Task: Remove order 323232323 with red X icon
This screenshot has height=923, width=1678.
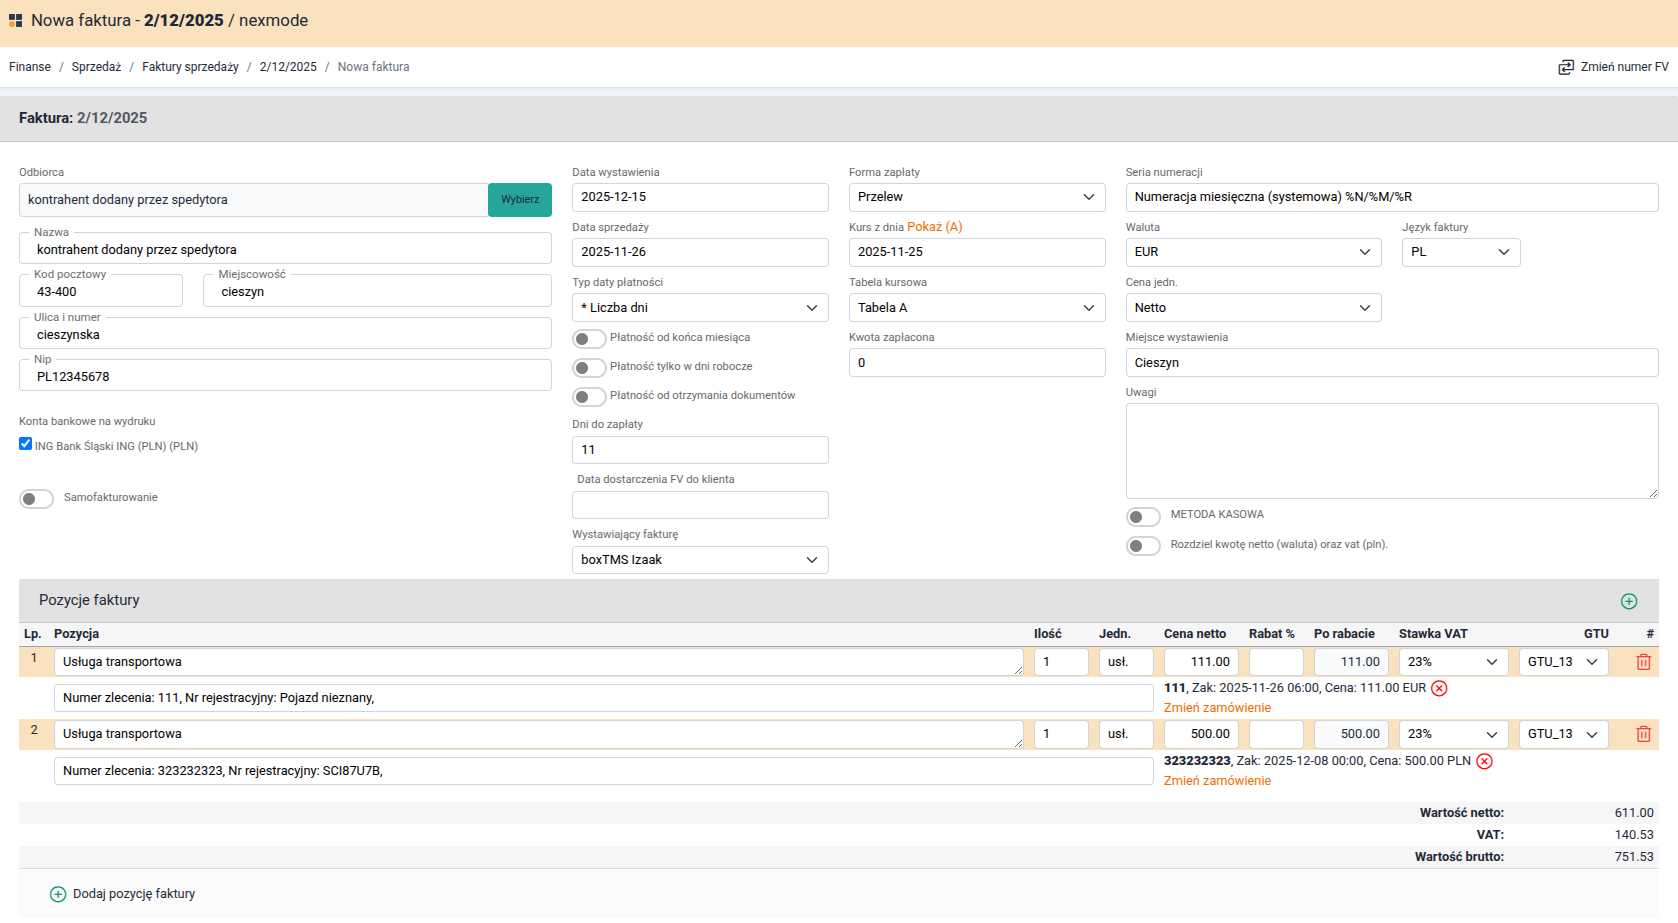Action: (1484, 761)
